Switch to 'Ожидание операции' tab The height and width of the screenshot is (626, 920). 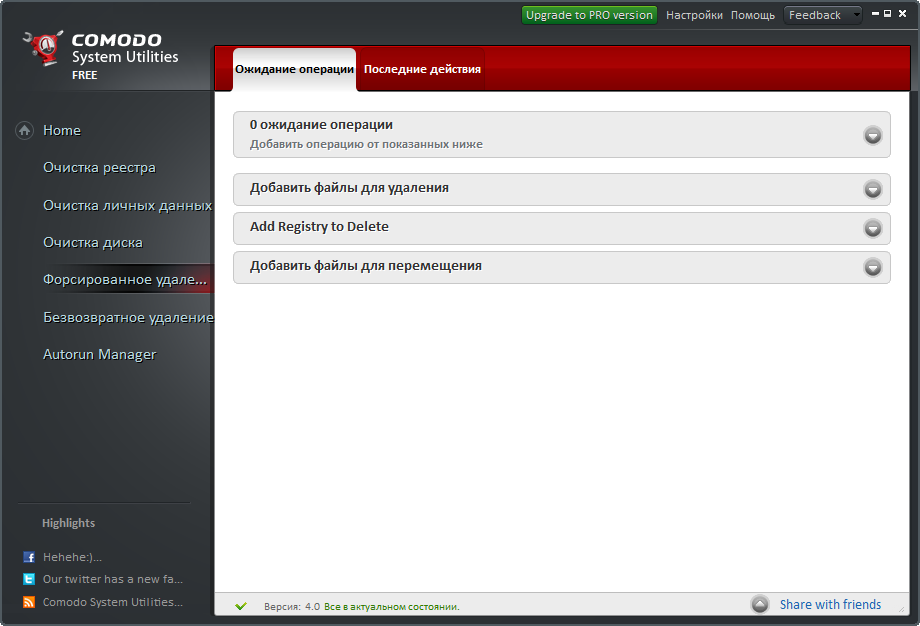coord(295,69)
